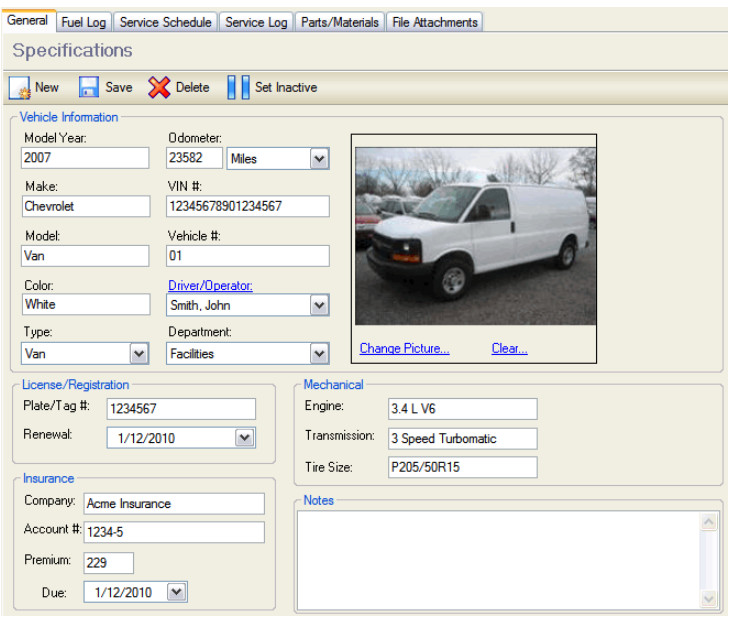Click the Facilities department value

click(x=192, y=354)
